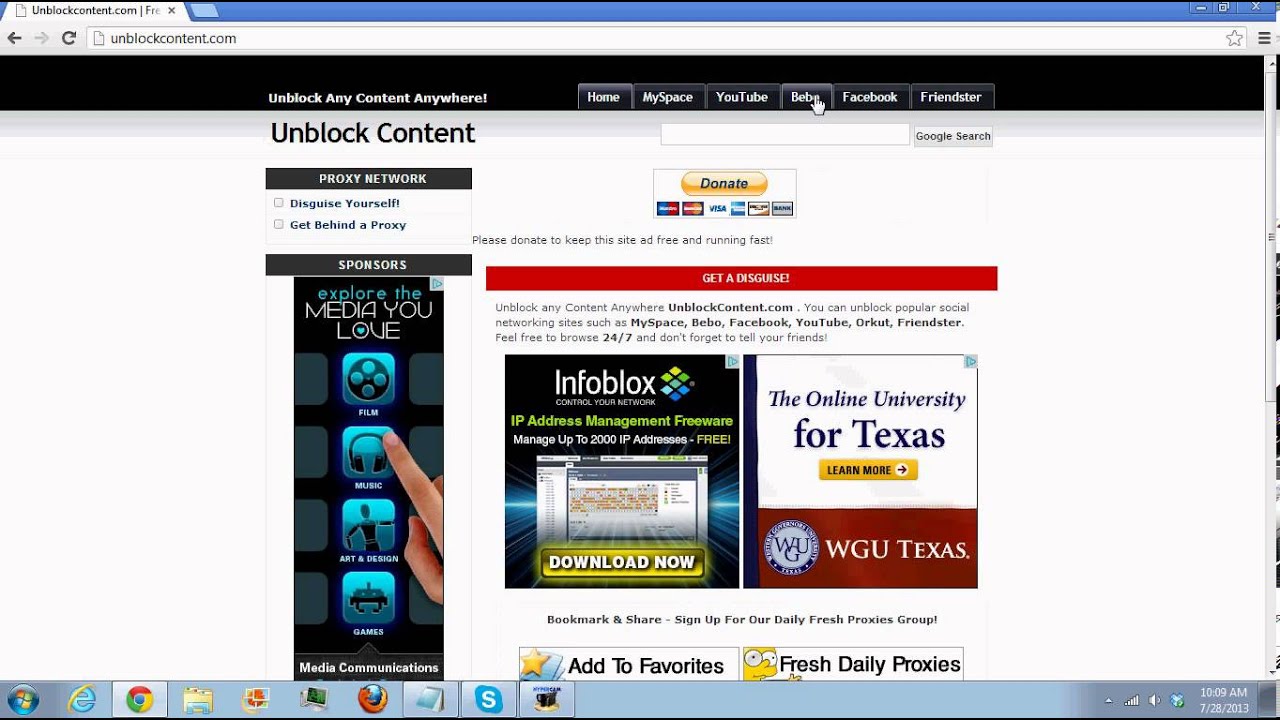
Task: Open the Home navigation tab
Action: (603, 97)
